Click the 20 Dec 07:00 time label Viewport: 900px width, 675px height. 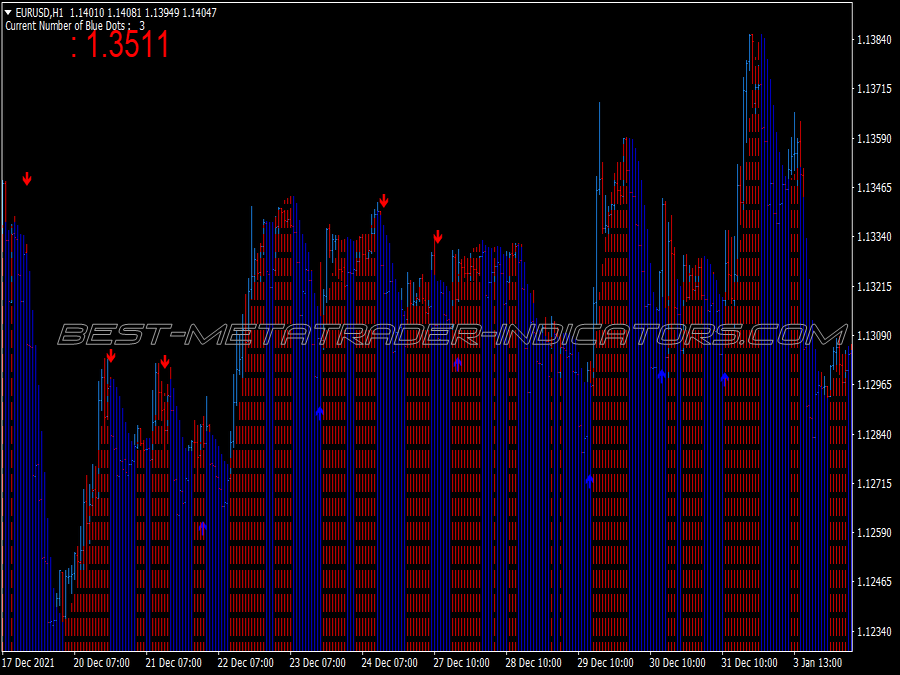102,663
